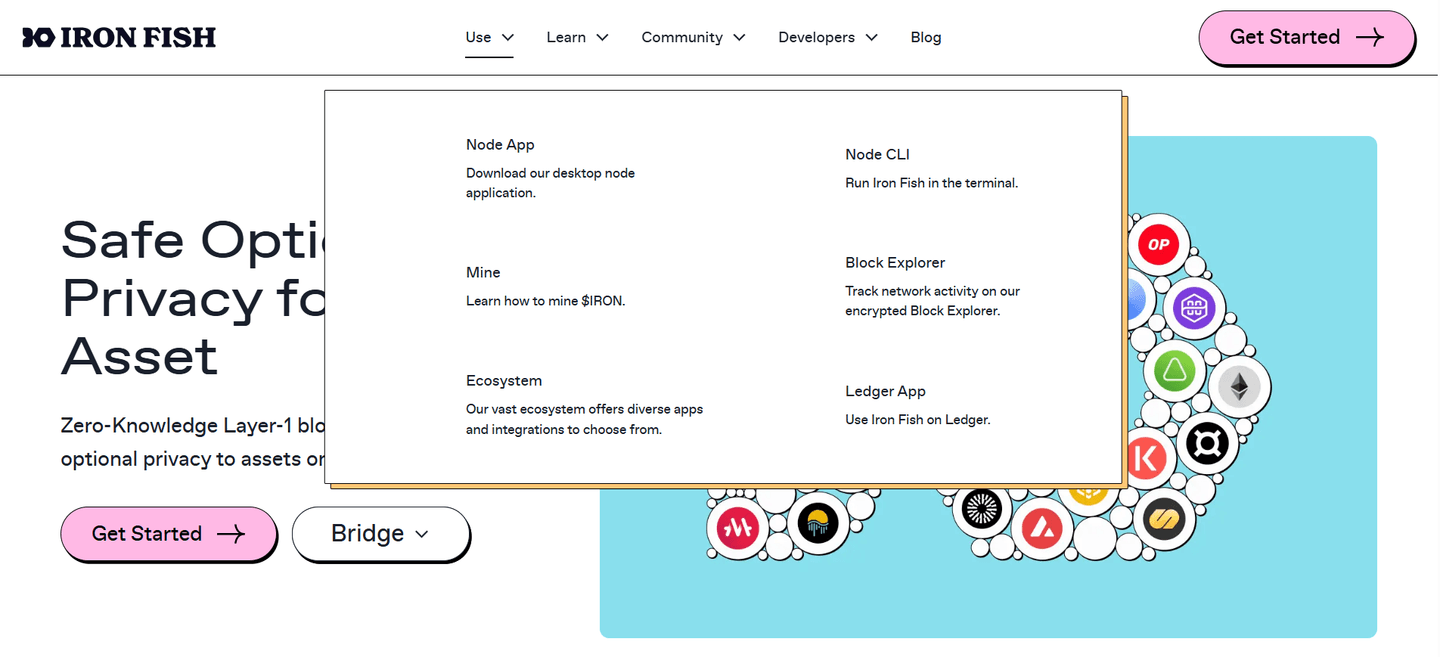Go to the Blog page
Viewport: 1440px width, 657px height.
pos(926,37)
